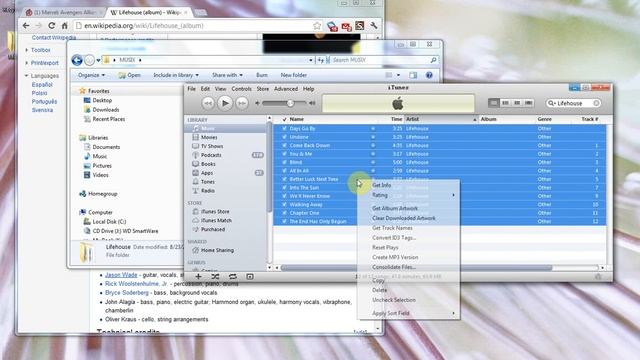Uncheck the Walking Away song checkbox
Viewport: 640px width, 360px height.
point(284,204)
